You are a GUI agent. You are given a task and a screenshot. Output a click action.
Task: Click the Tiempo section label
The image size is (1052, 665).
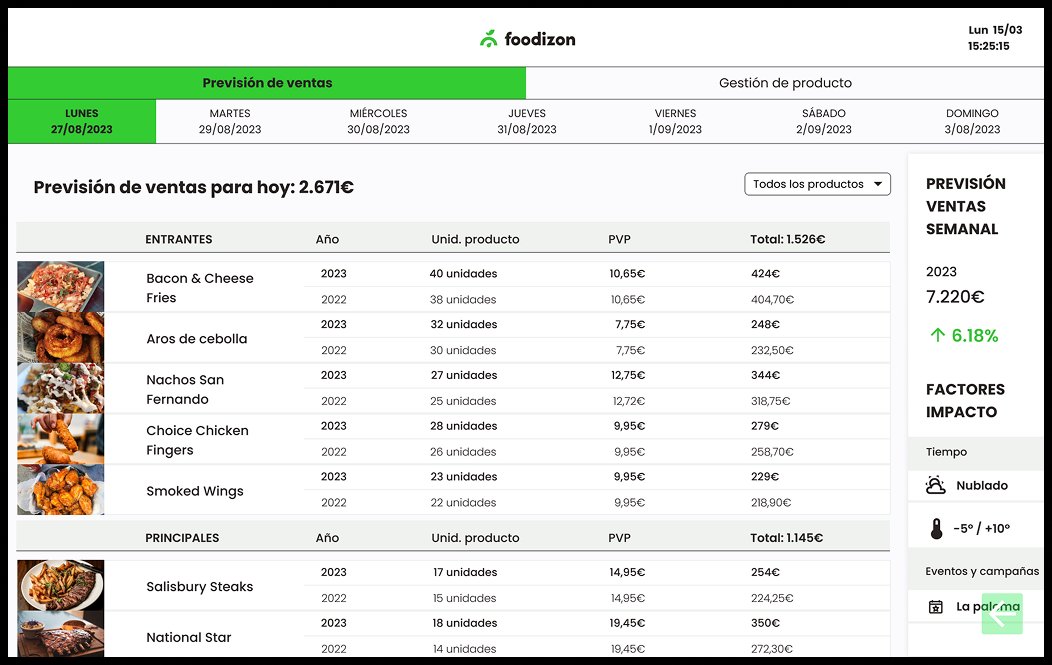click(946, 452)
